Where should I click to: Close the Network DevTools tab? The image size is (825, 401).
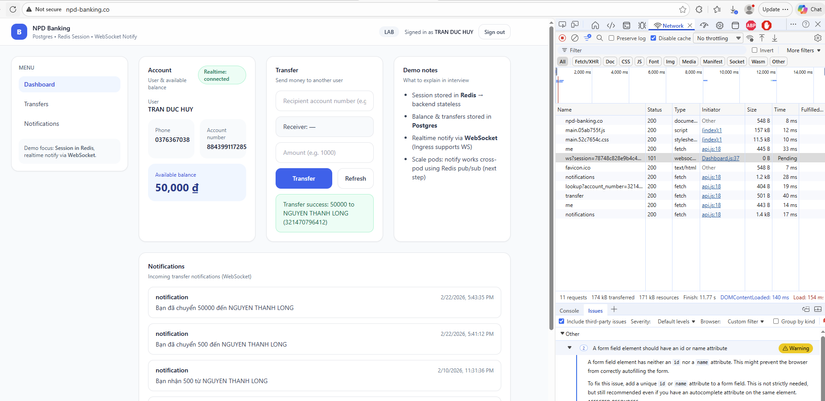(690, 25)
